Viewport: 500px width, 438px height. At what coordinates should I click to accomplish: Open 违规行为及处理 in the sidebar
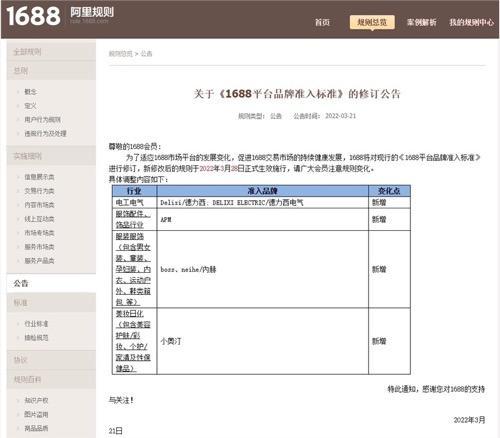[x=45, y=134]
